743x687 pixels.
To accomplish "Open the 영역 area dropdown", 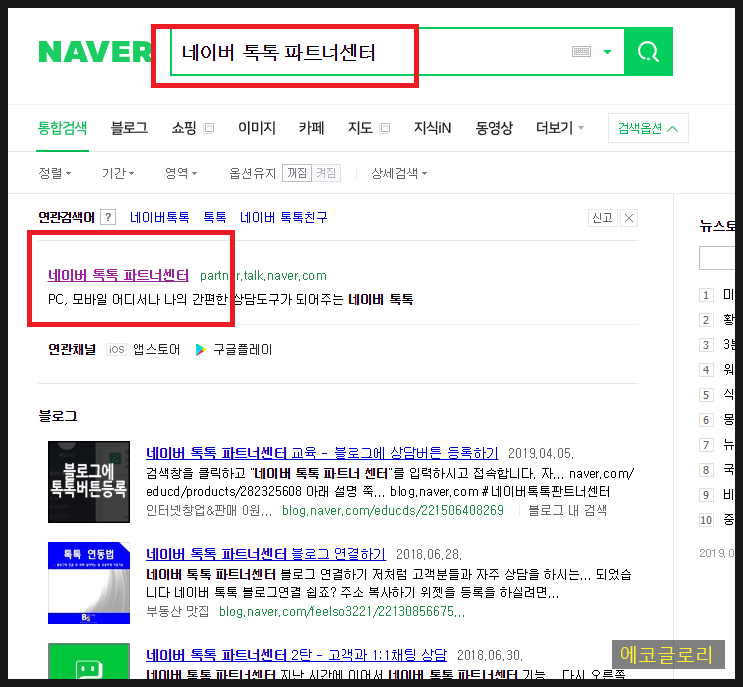I will 181,173.
